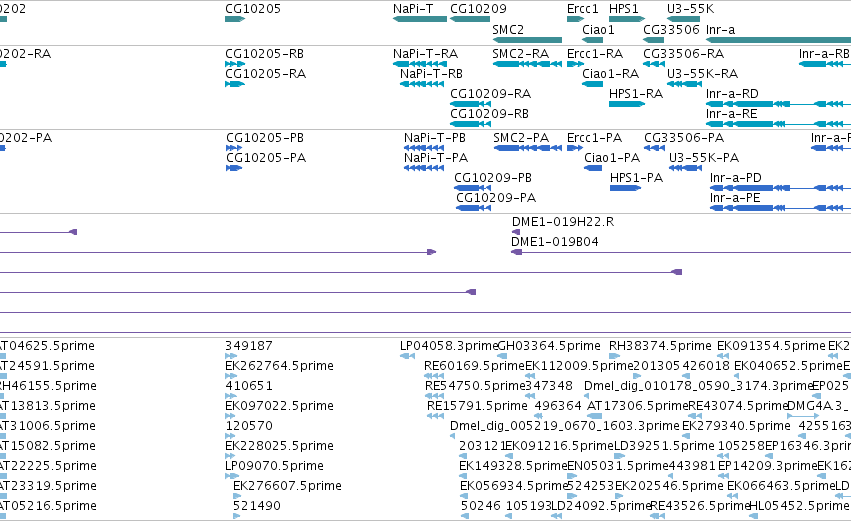Select the HPS1-RA transcript label
Screen dimensions: 851x521
[636, 94]
